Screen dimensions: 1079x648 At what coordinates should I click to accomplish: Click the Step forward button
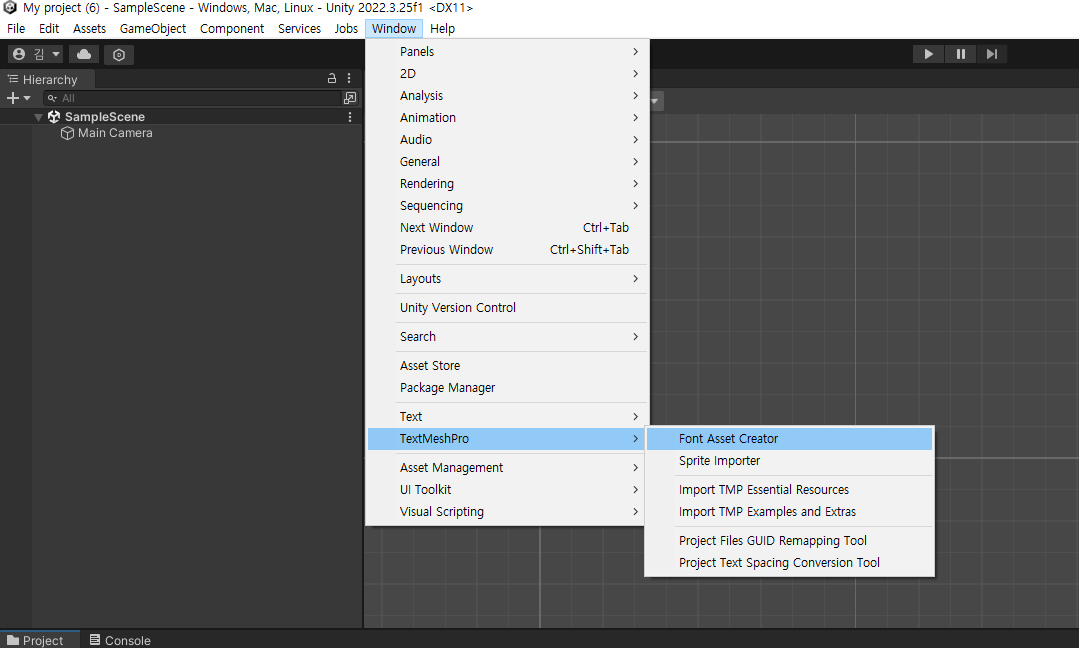992,54
